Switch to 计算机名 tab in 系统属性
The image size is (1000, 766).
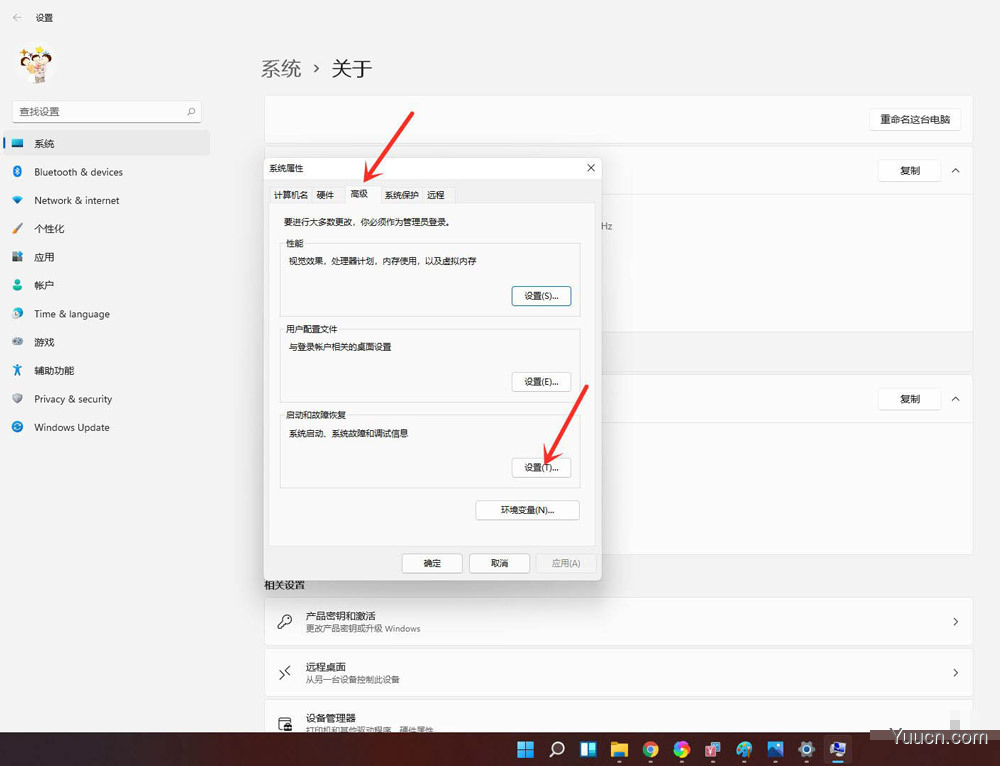pyautogui.click(x=291, y=195)
